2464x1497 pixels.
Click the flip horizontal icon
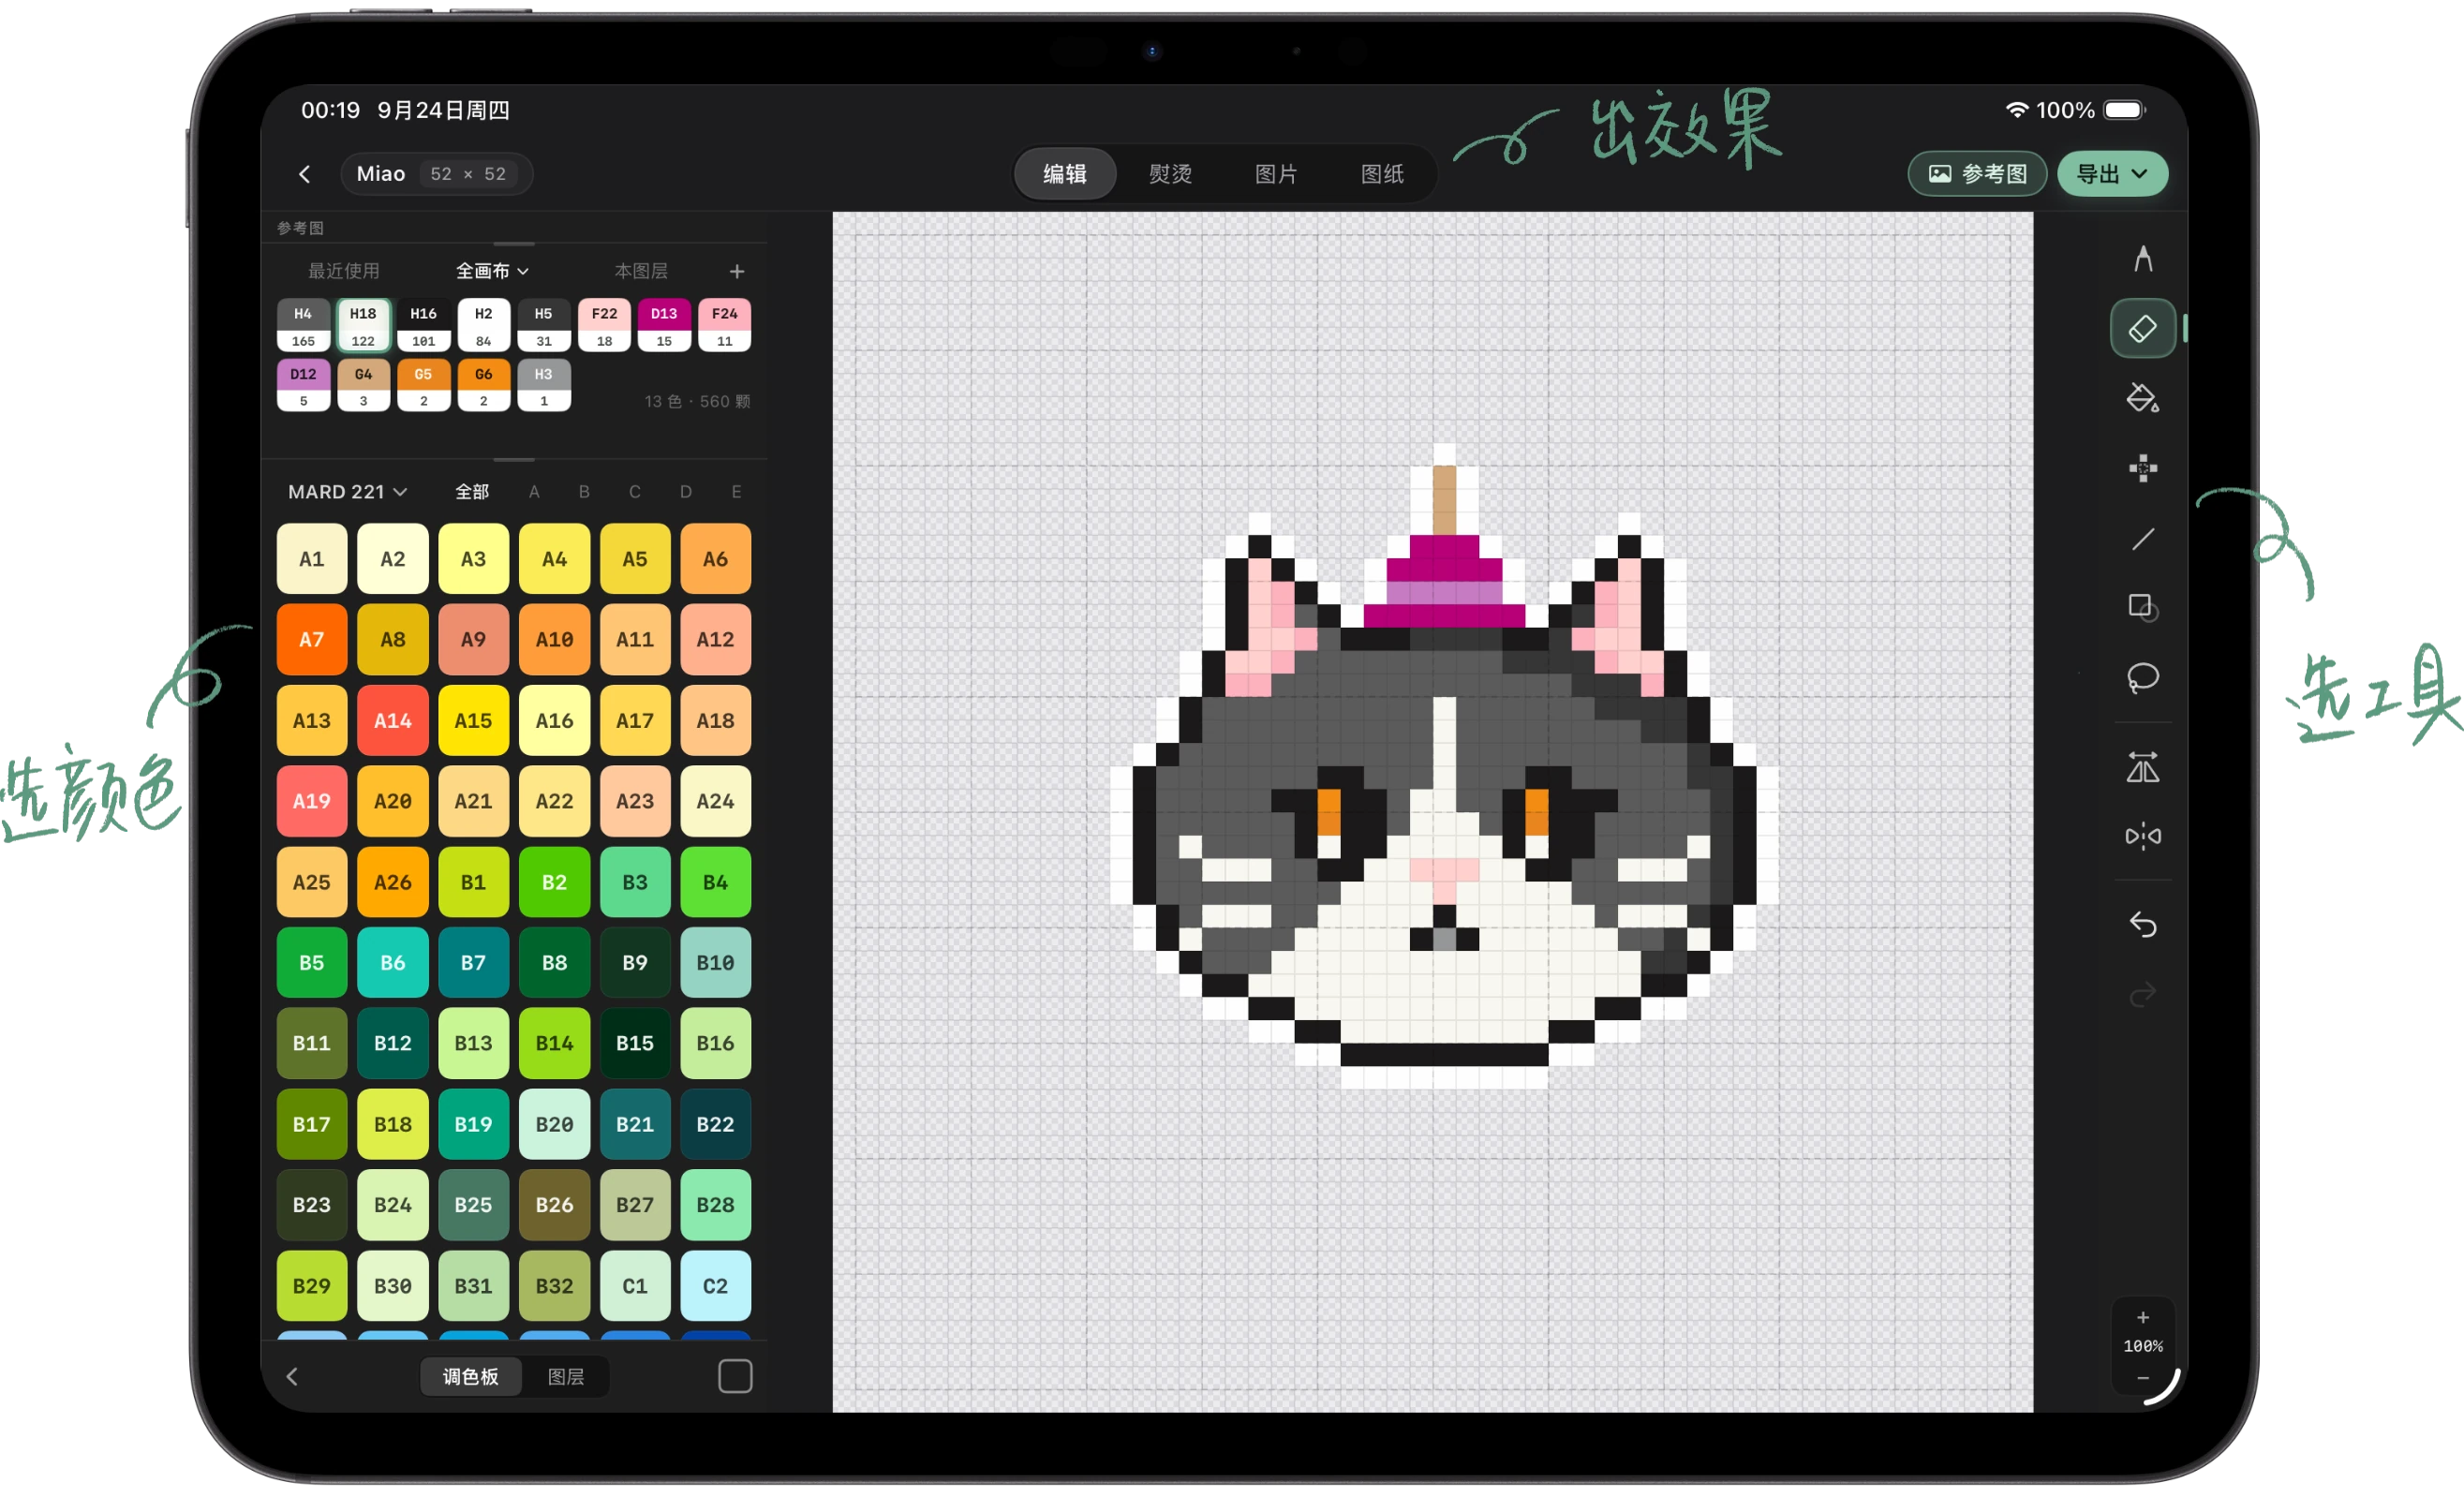pyautogui.click(x=2142, y=768)
